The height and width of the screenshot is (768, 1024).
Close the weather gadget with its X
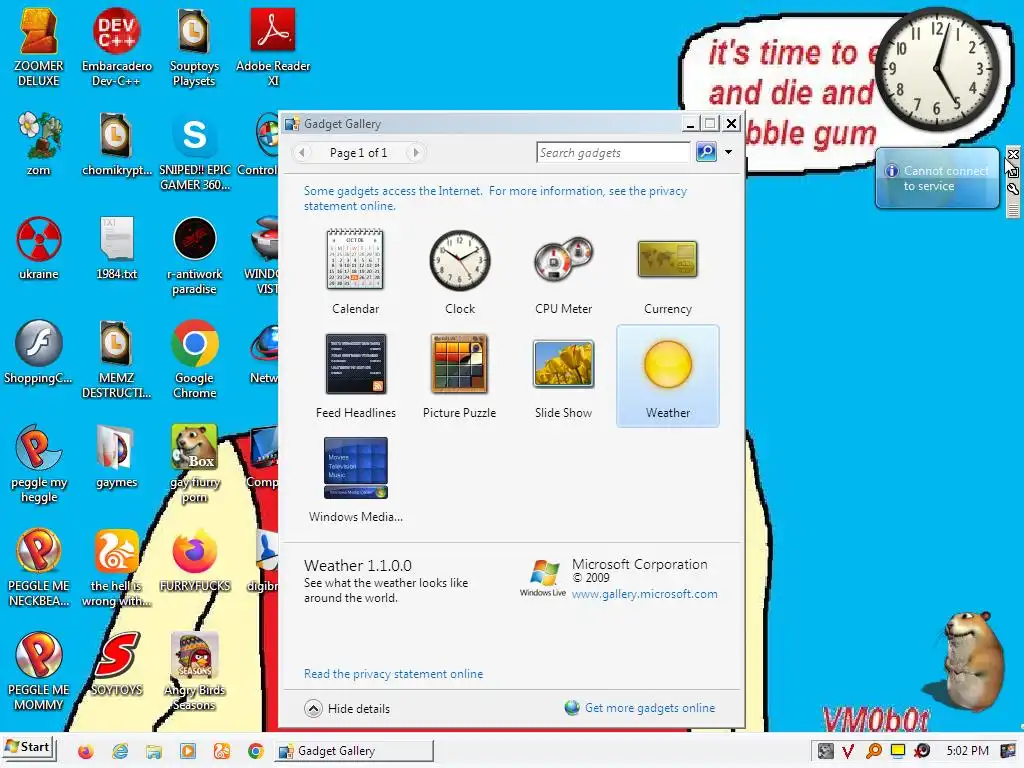tap(1013, 154)
